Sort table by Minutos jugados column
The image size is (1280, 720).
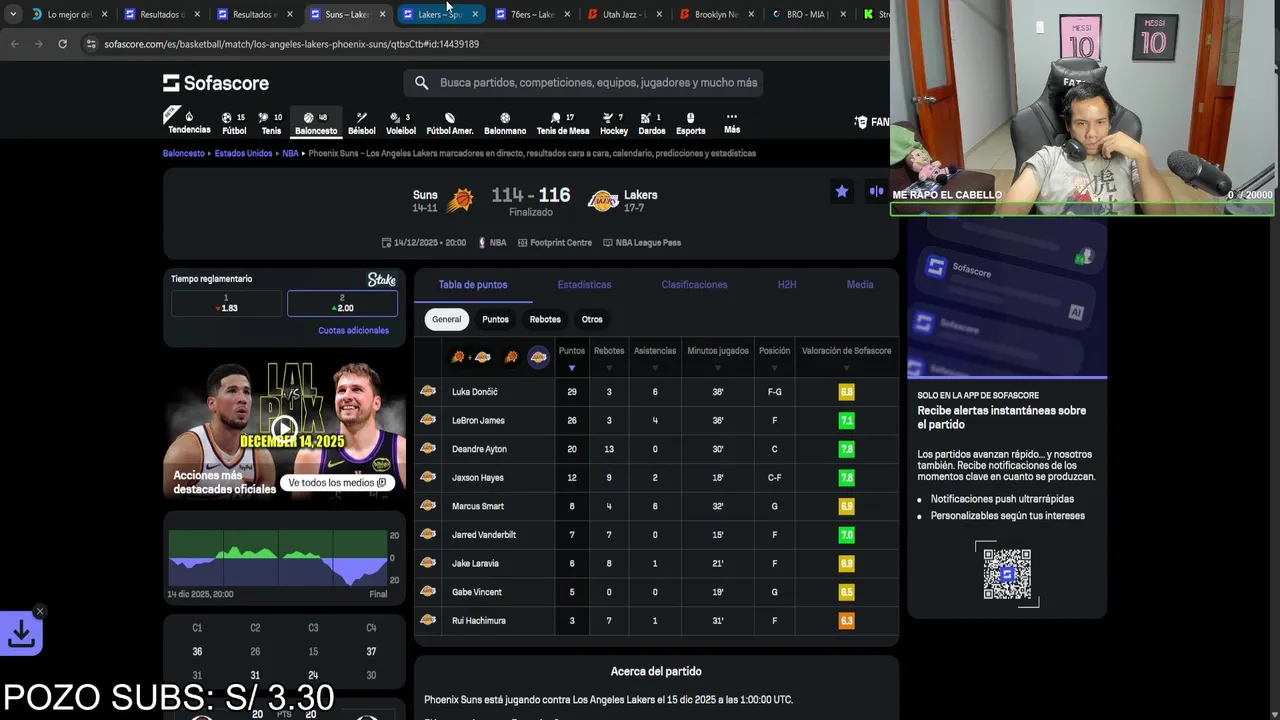point(718,357)
